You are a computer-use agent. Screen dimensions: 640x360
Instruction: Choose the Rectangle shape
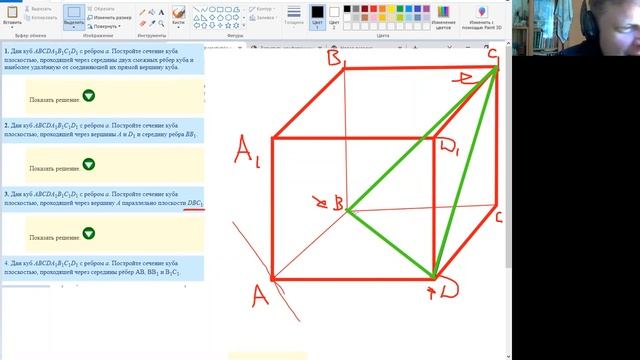(x=220, y=9)
